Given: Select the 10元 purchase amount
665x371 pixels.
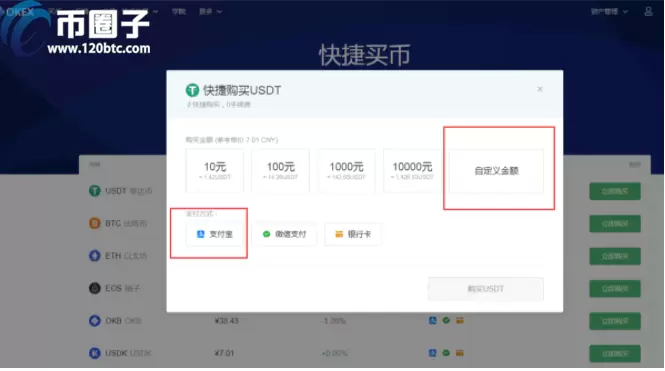Looking at the screenshot, I should tap(215, 170).
